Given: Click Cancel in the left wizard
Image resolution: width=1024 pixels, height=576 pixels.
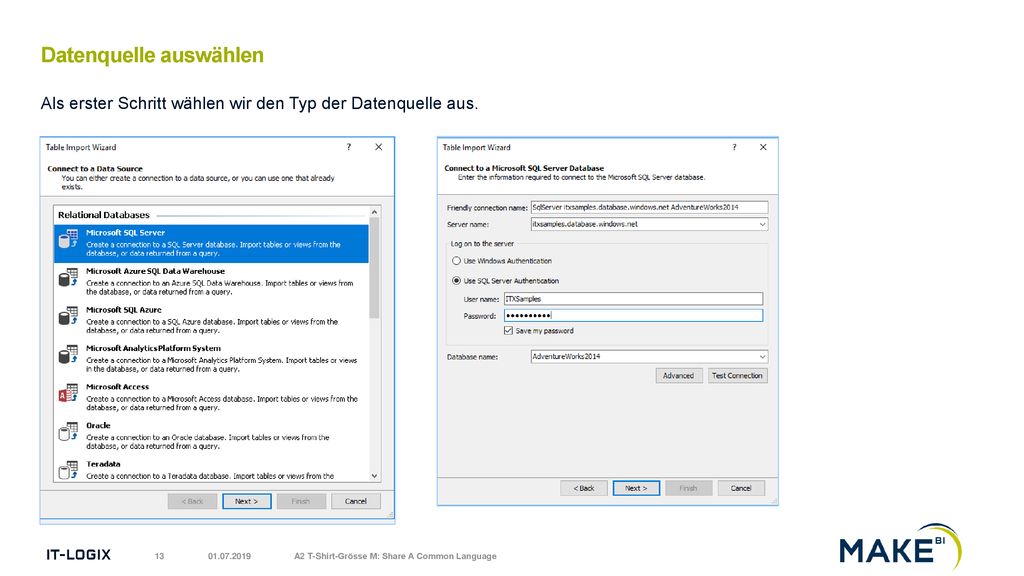Looking at the screenshot, I should [356, 501].
